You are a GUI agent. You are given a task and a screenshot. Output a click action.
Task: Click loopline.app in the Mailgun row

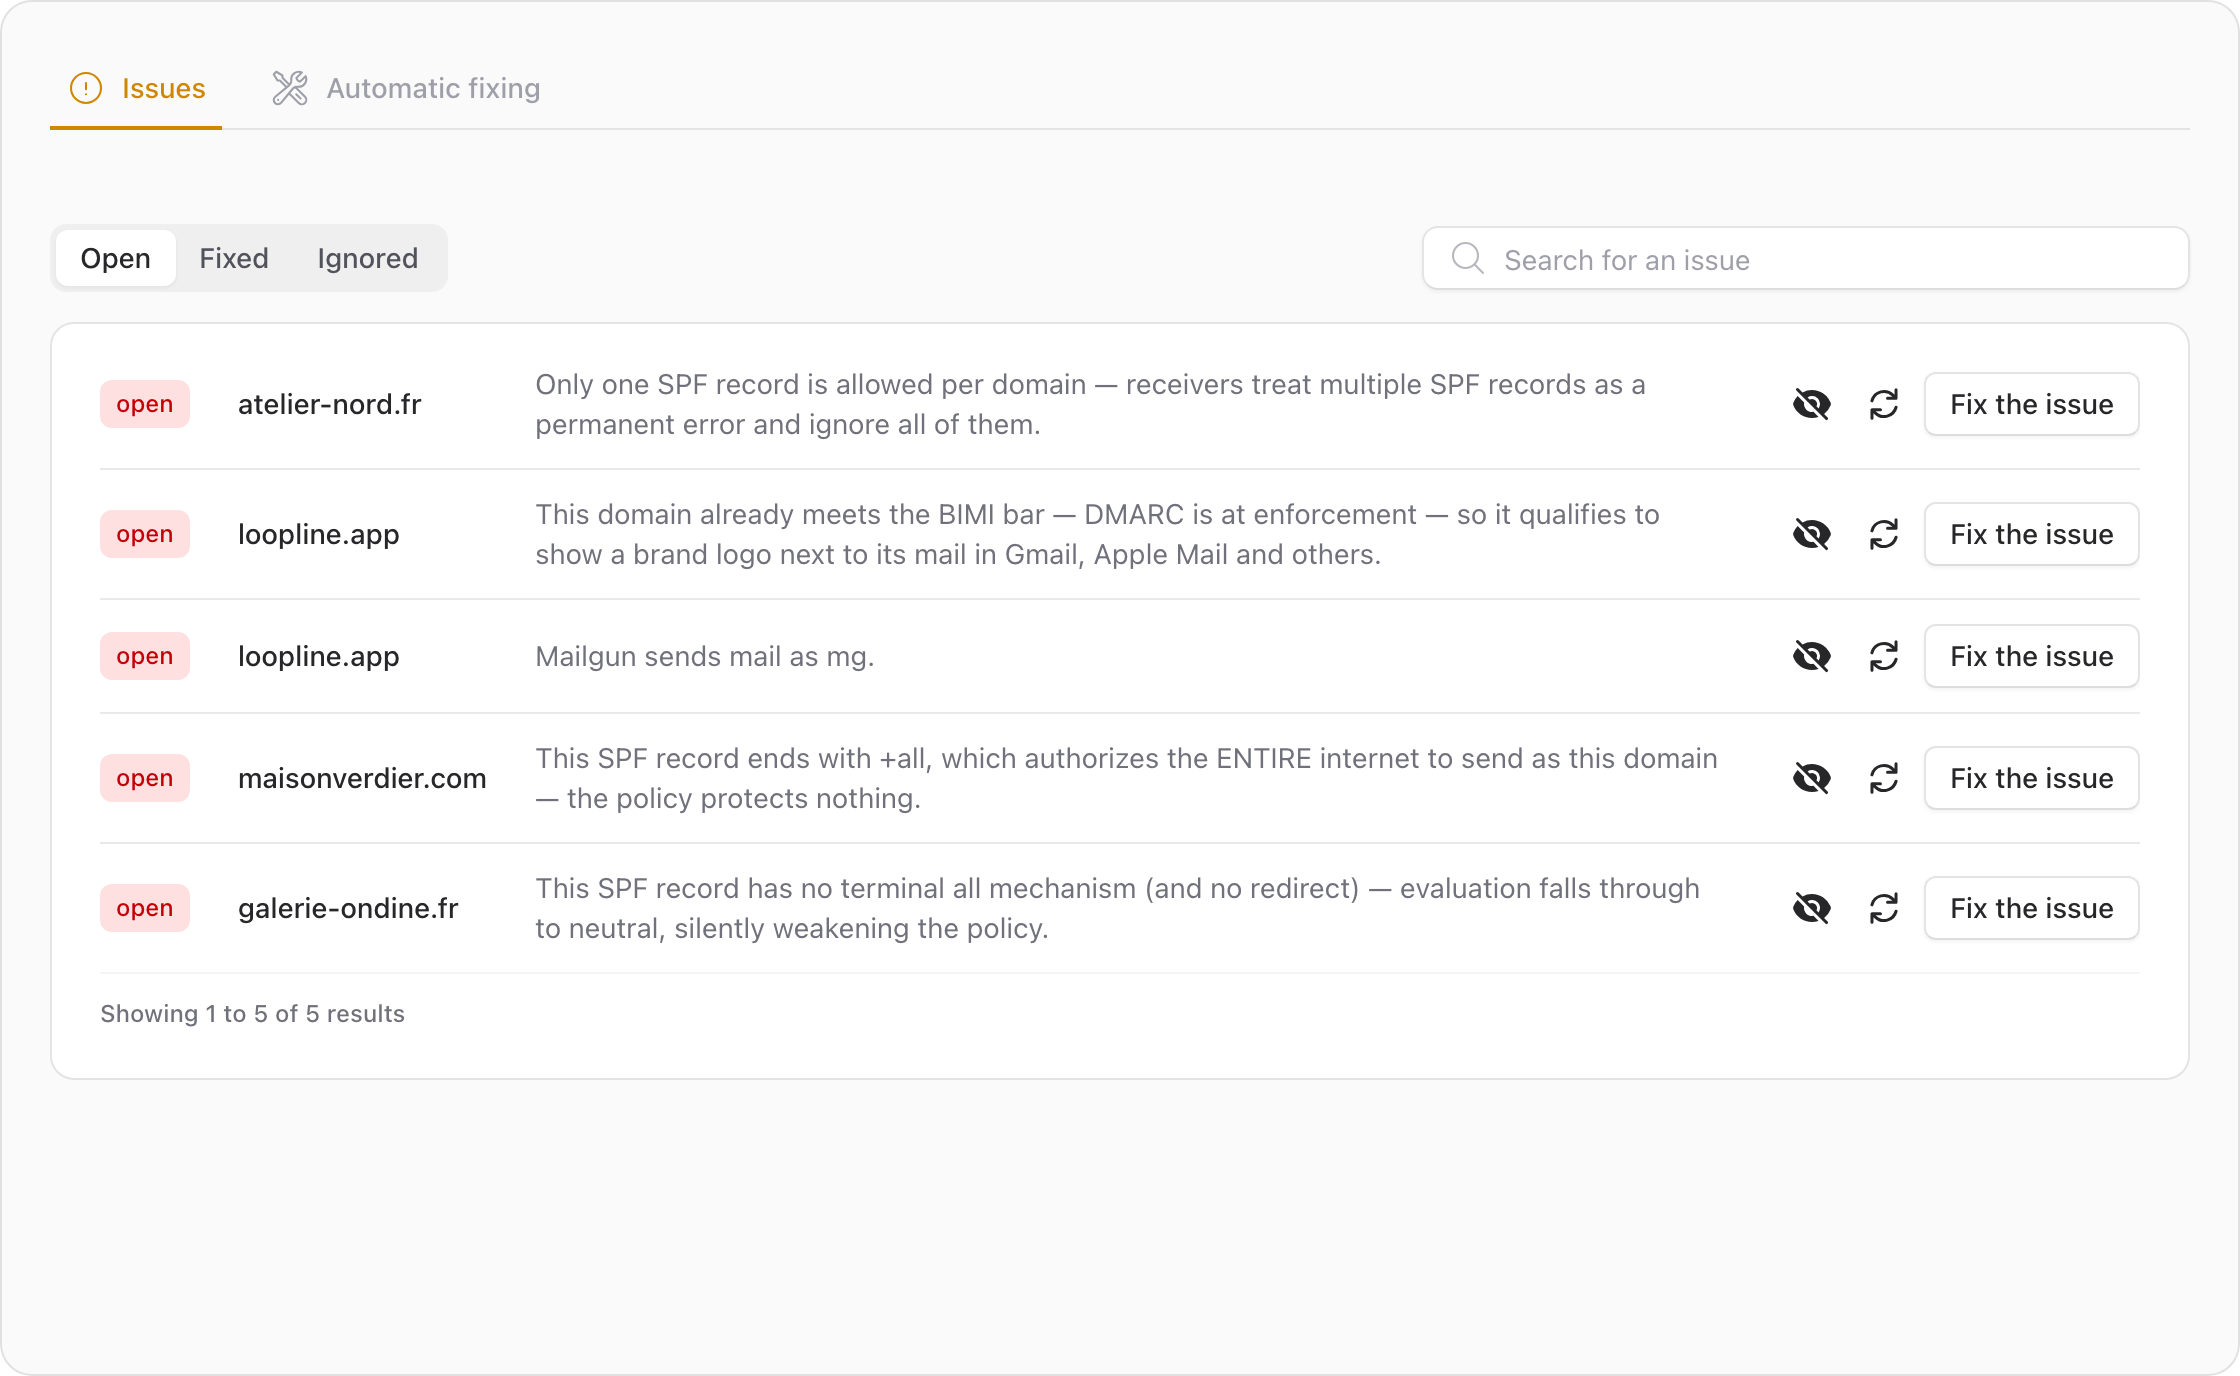pos(319,656)
